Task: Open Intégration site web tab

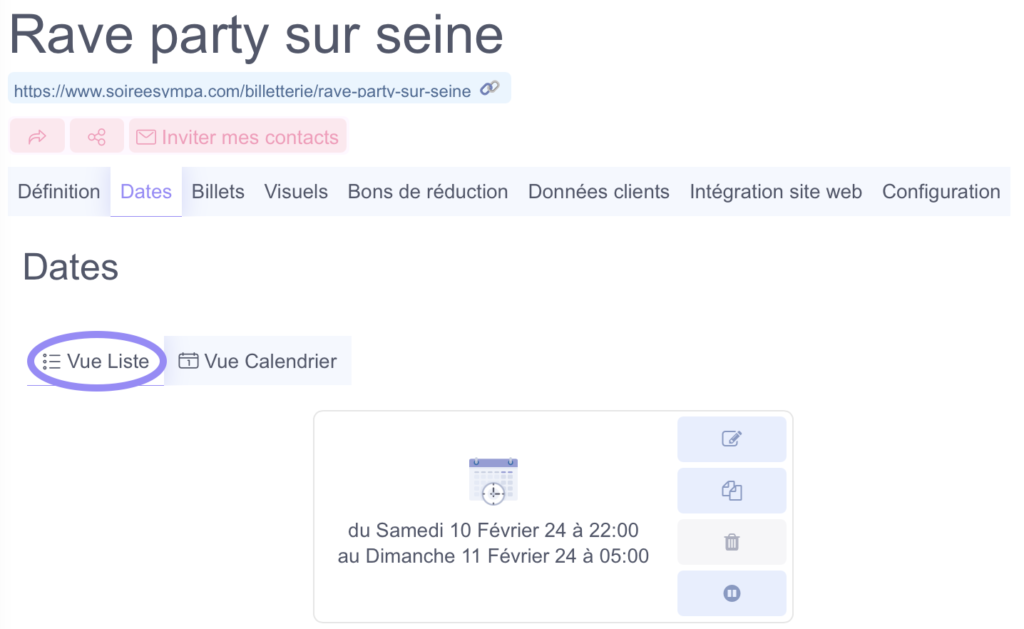Action: [776, 191]
